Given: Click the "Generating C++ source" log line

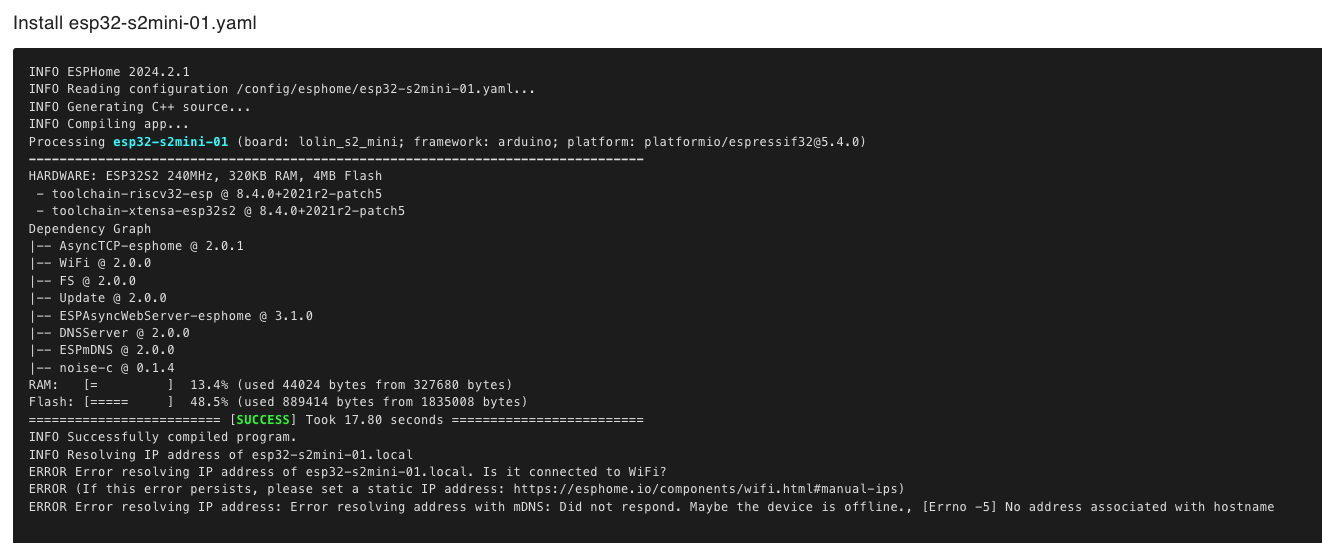Looking at the screenshot, I should 140,107.
